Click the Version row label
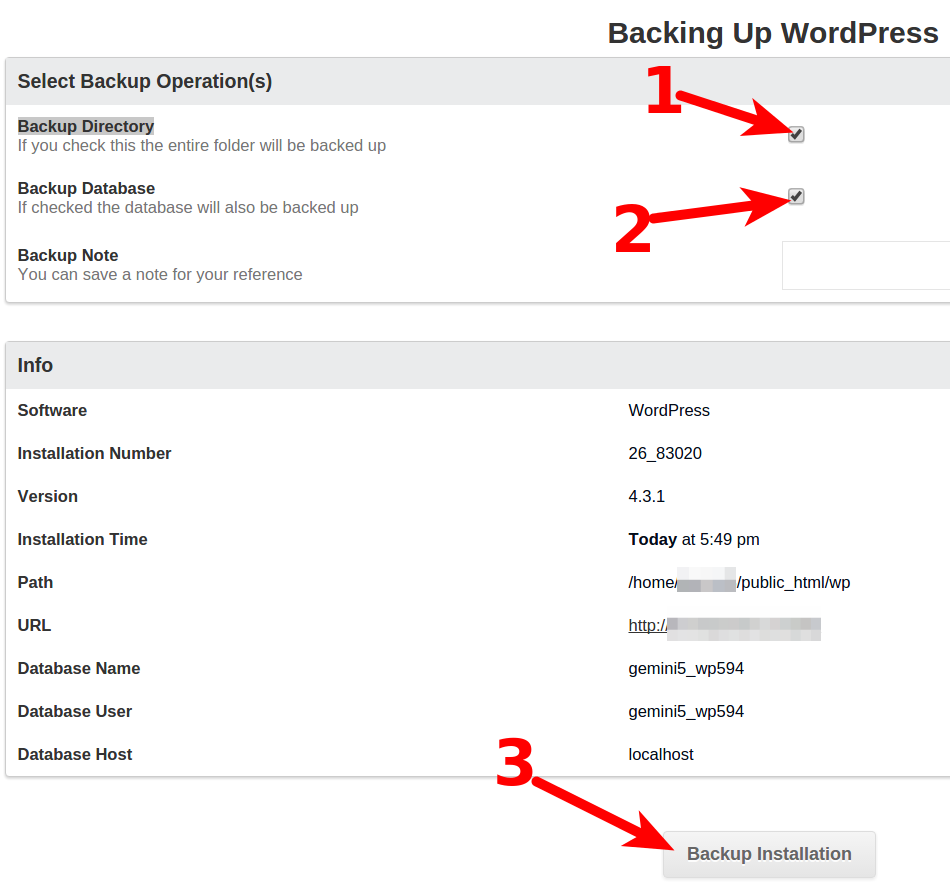 click(47, 496)
